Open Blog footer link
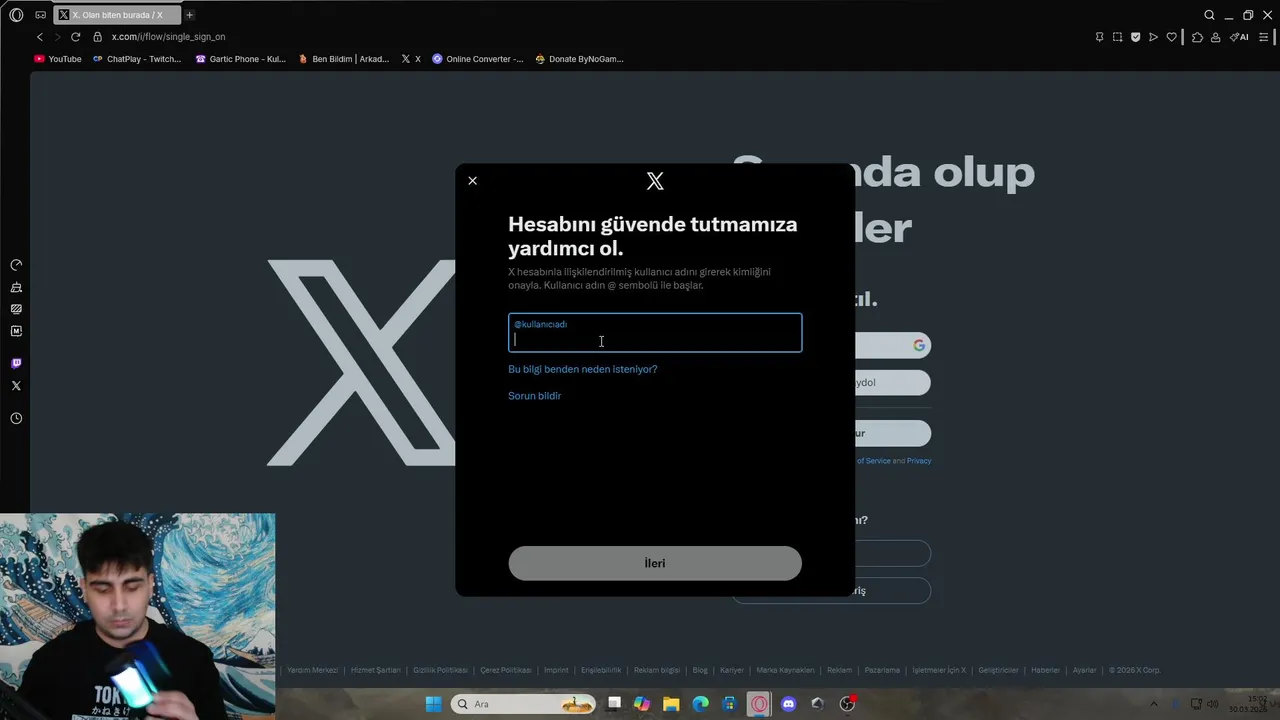 pos(700,670)
